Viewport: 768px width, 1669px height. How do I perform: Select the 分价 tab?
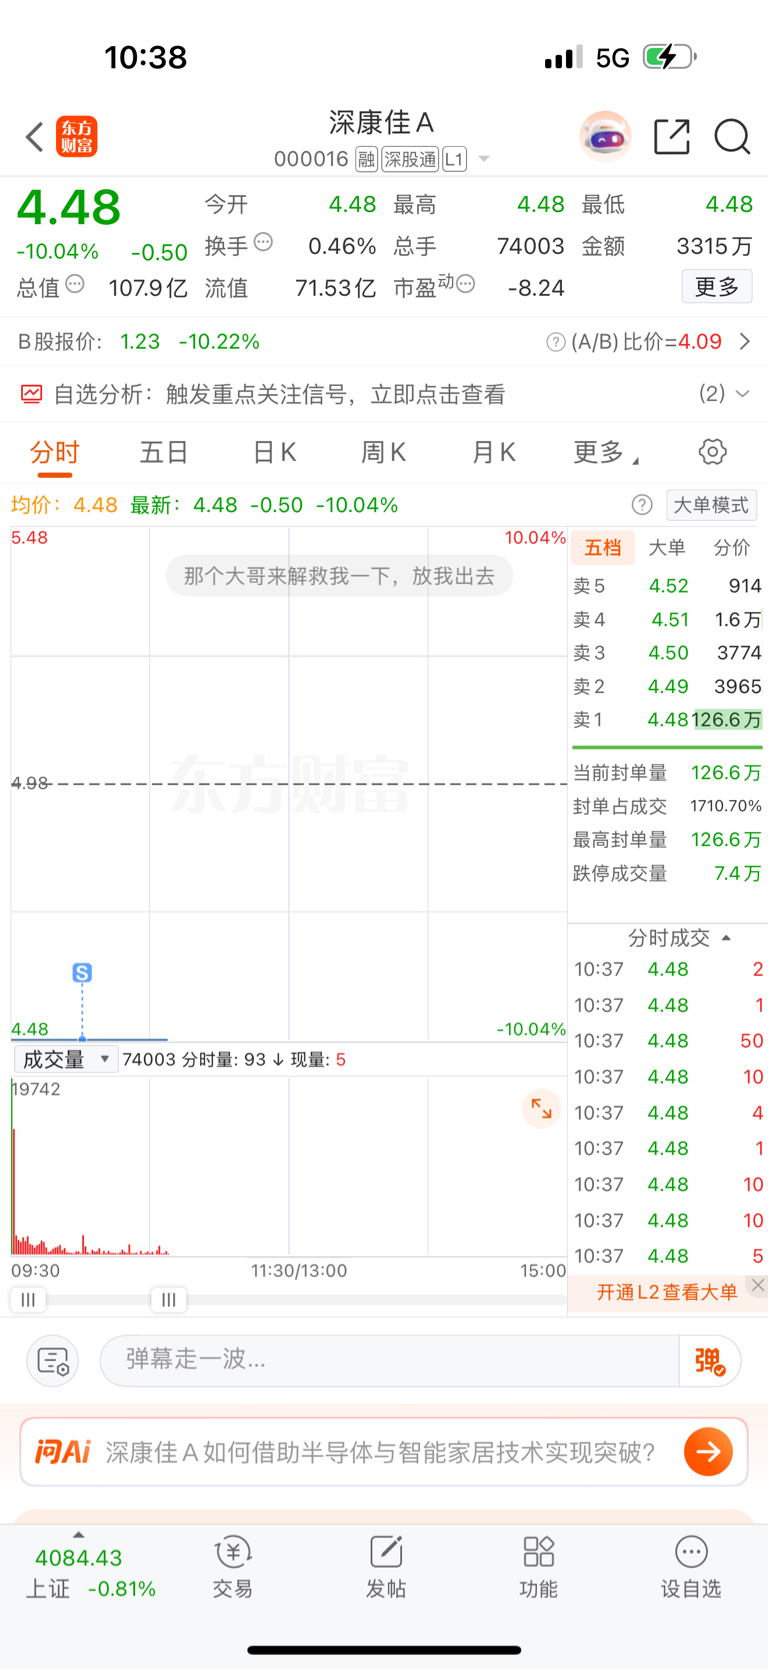click(731, 547)
